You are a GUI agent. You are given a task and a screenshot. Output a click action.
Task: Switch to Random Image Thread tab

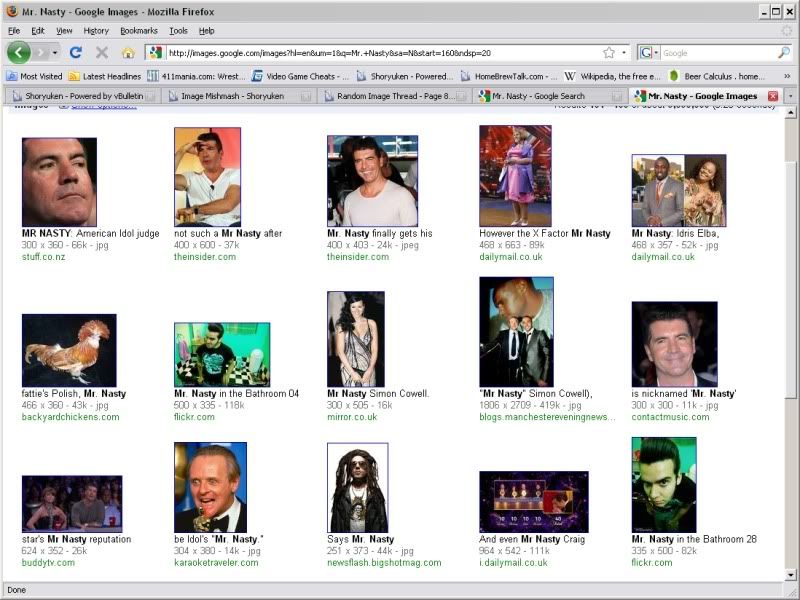point(395,95)
